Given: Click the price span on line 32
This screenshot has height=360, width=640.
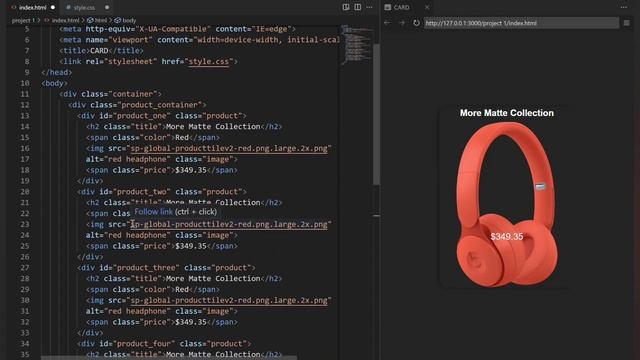Looking at the screenshot, I should 162,322.
